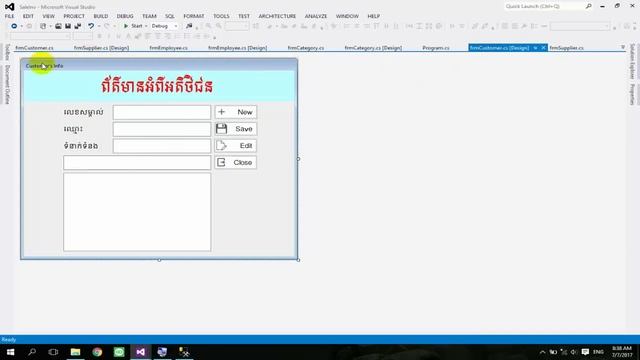This screenshot has width=640, height=360.
Task: Switch to frmCategory.cs tab
Action: [x=306, y=48]
